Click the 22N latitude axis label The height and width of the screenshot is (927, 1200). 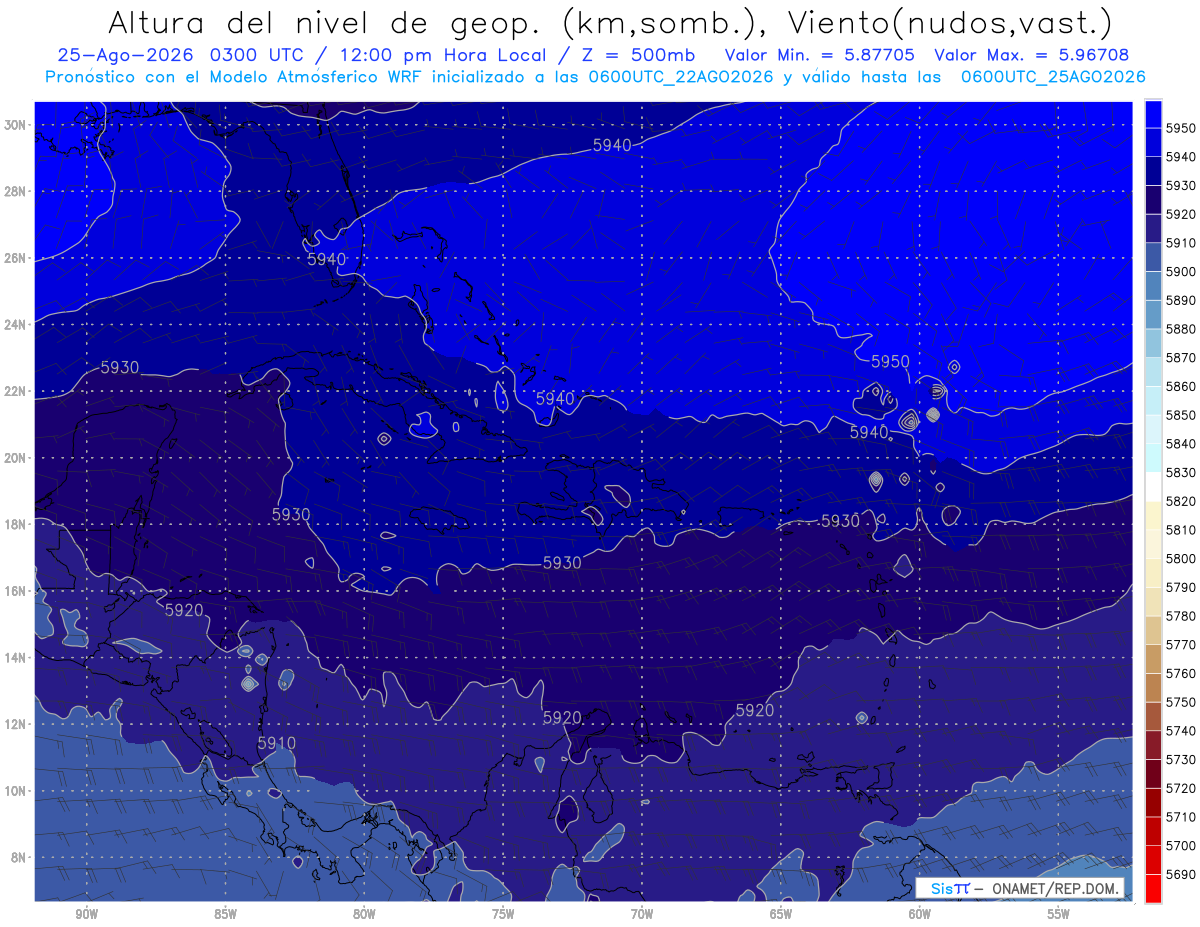(x=17, y=391)
